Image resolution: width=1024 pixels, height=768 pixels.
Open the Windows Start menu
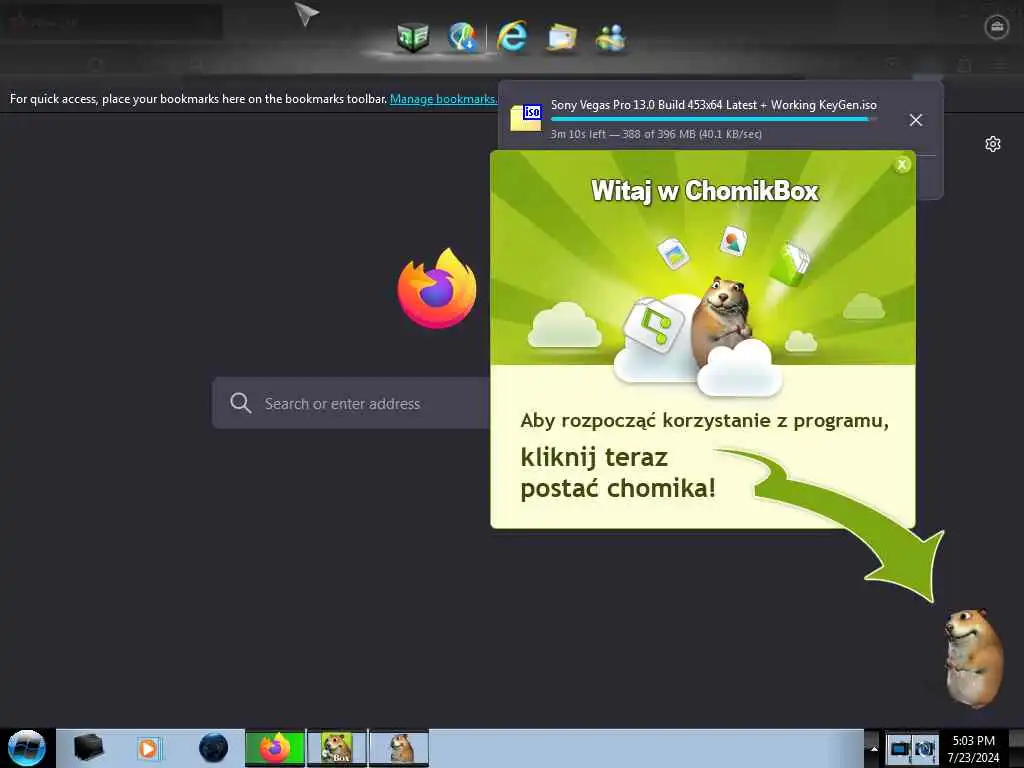point(26,748)
